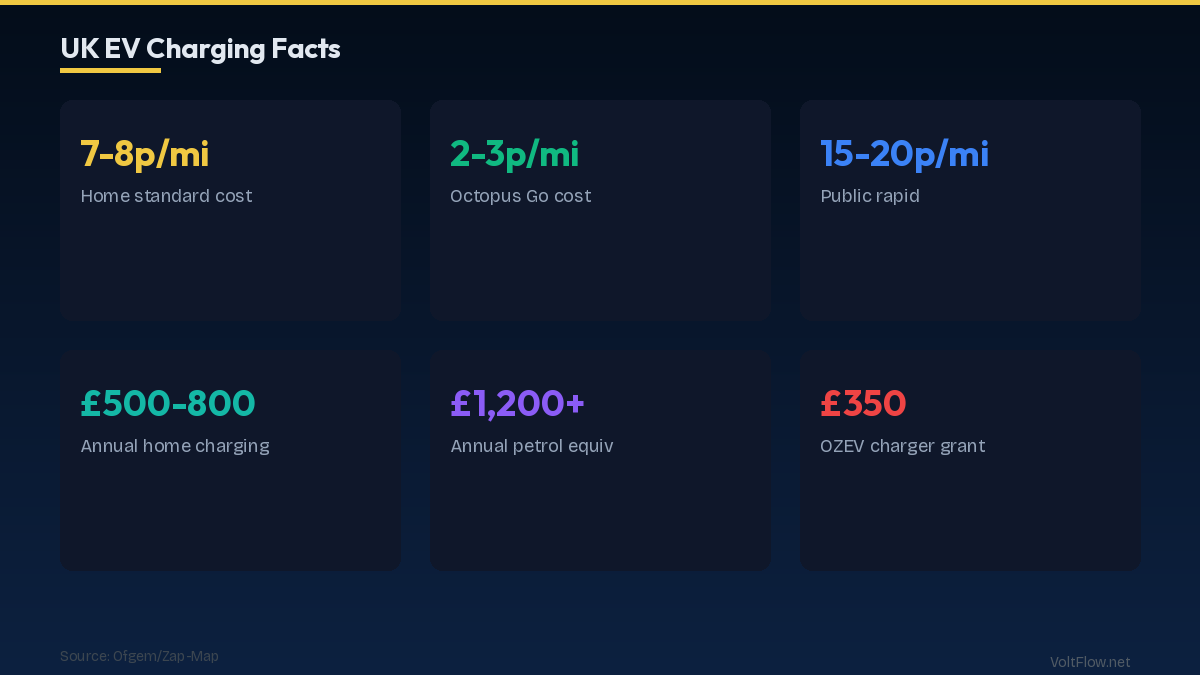Select the teal £500-800 value

168,404
